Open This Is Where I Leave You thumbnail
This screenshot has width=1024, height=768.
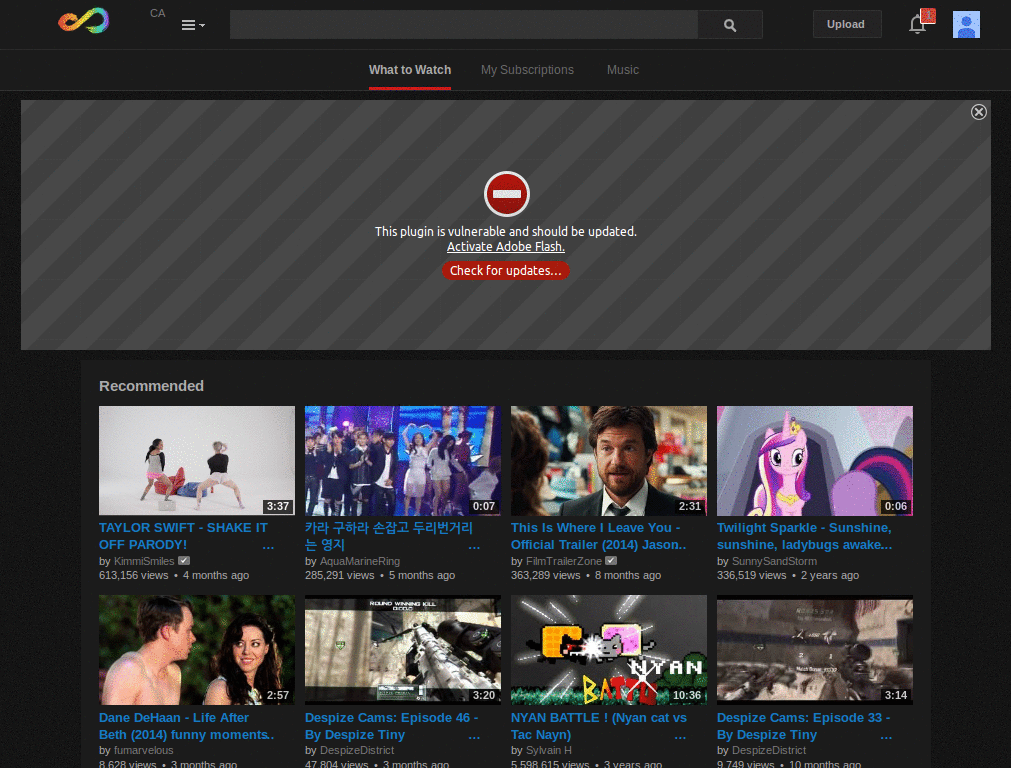point(609,461)
